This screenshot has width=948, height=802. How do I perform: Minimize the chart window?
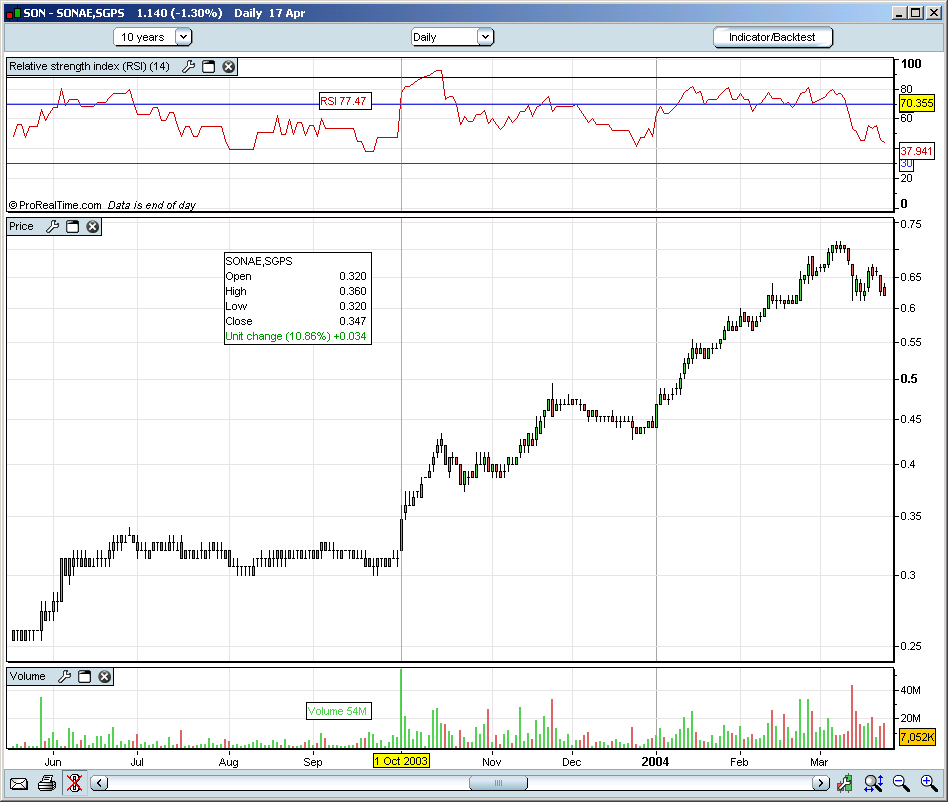coord(900,13)
